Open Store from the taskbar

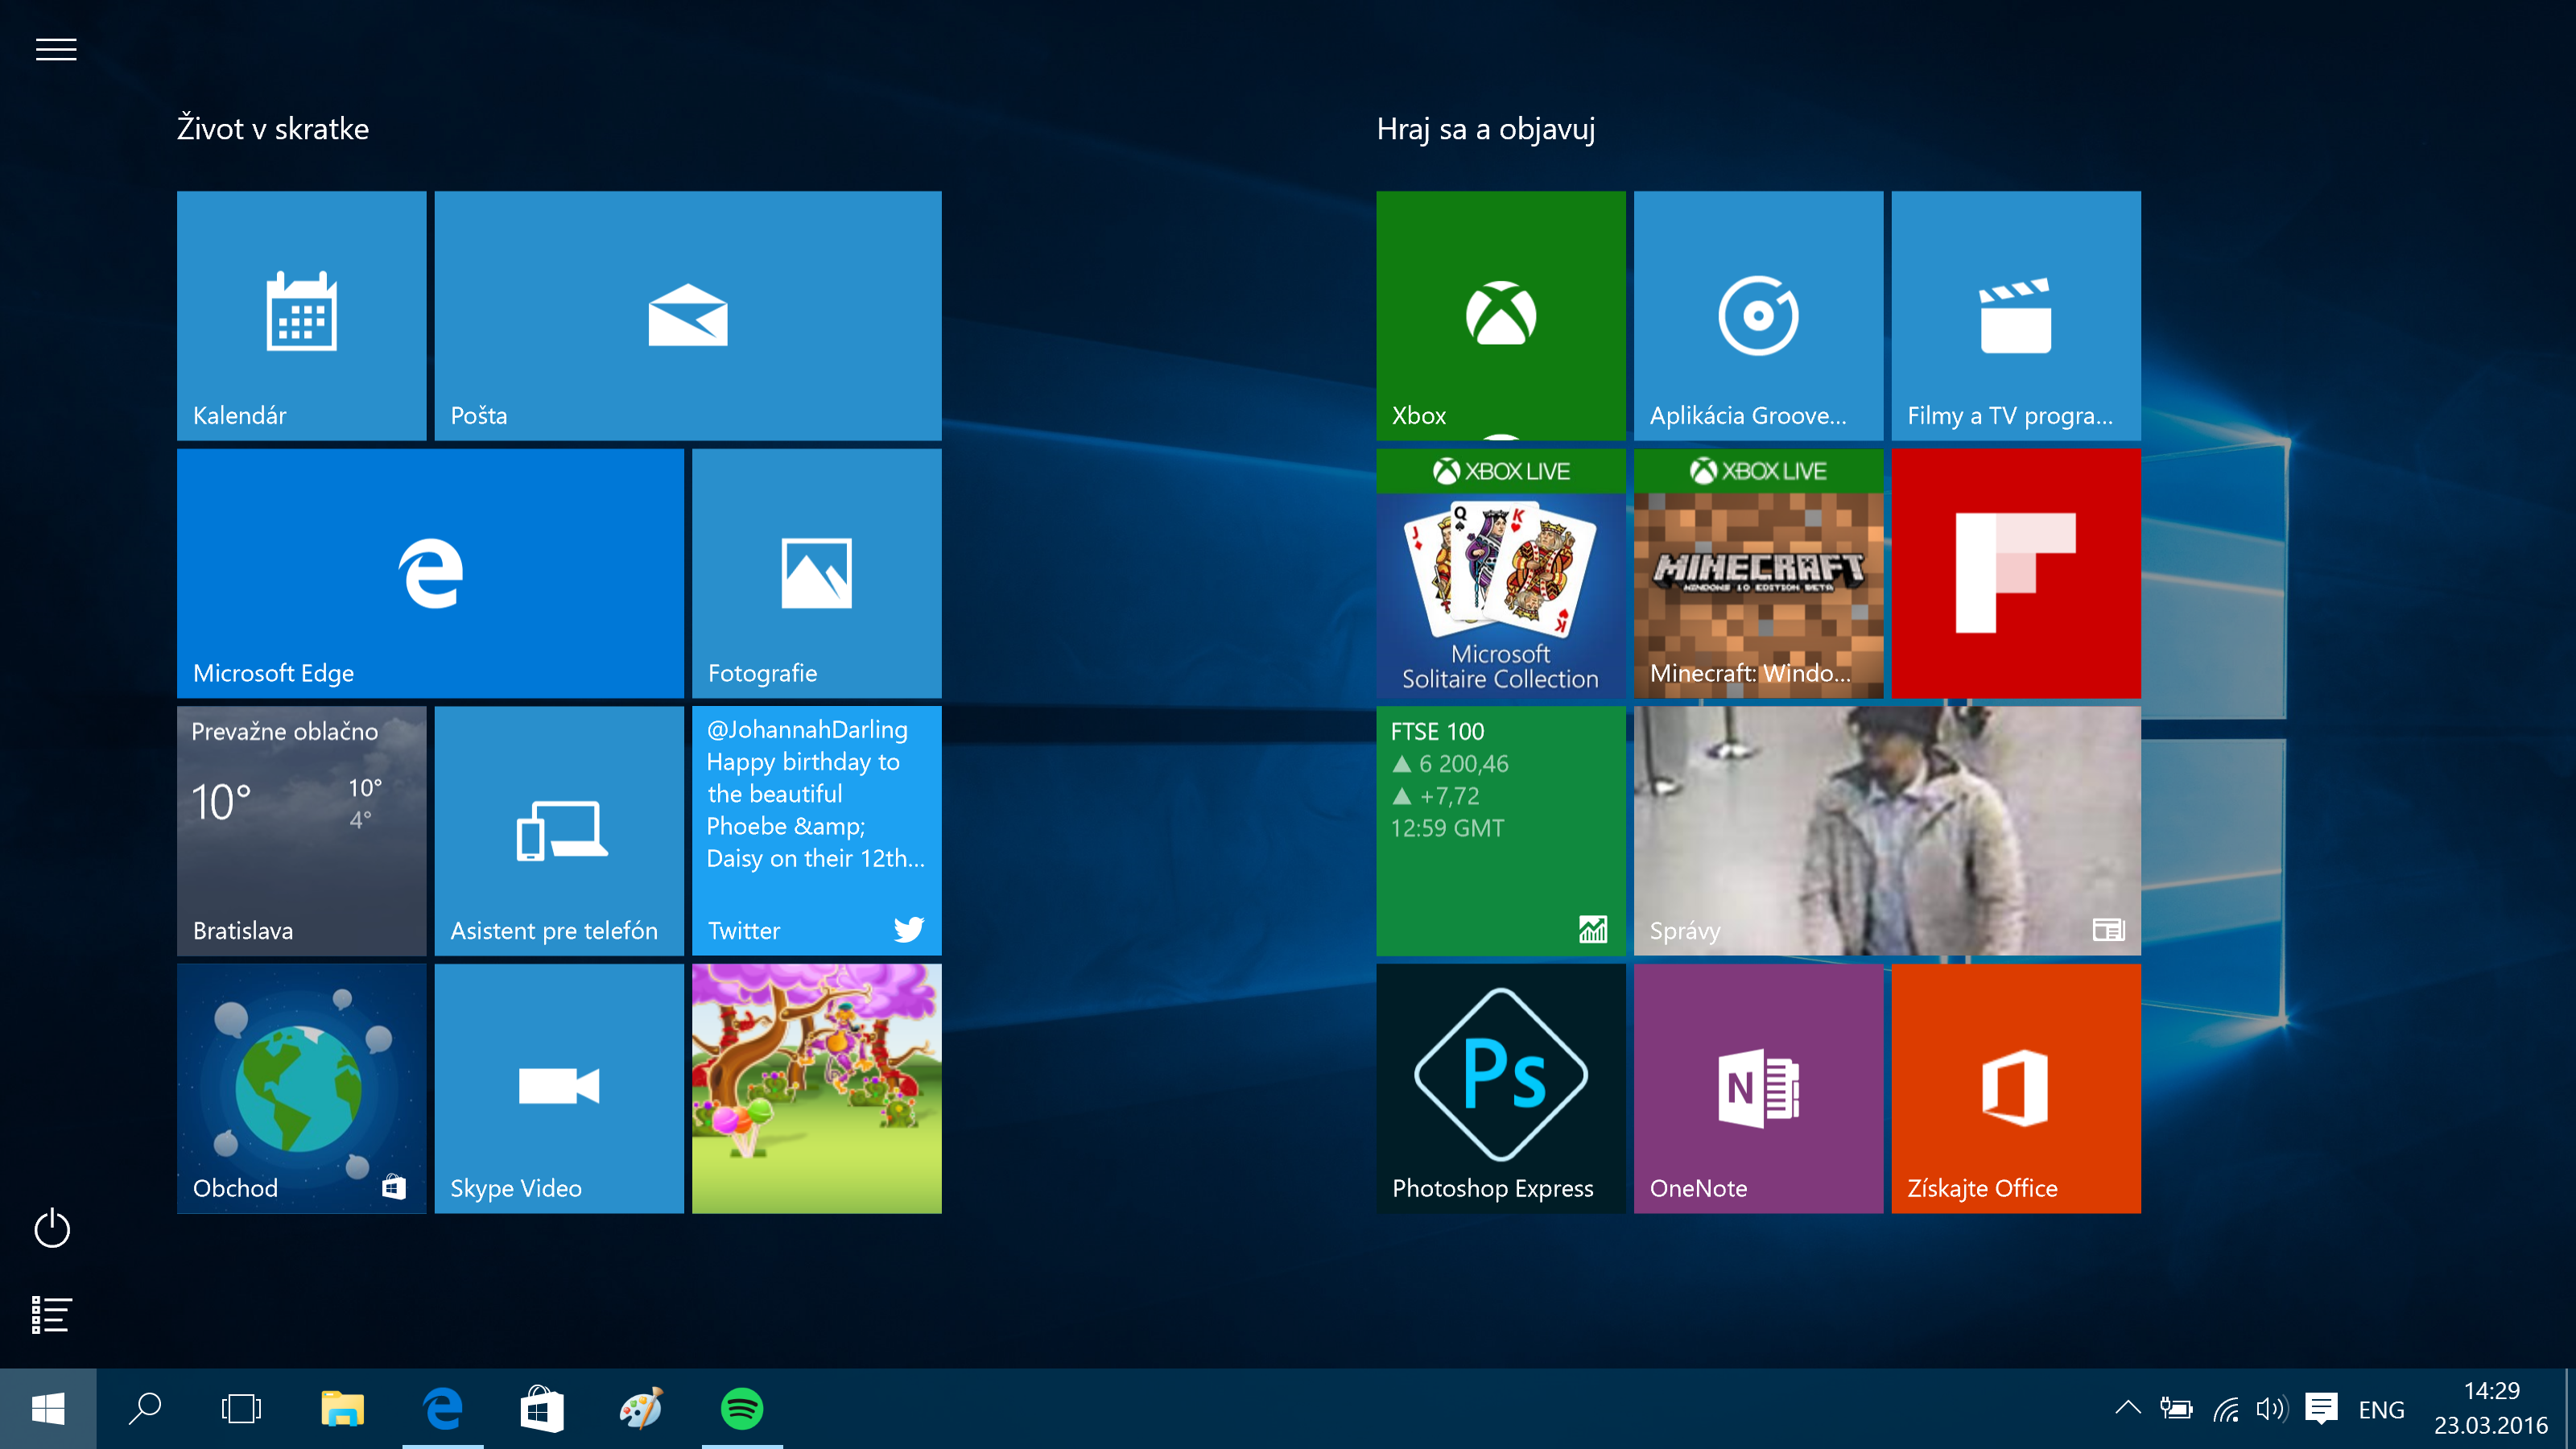coord(542,1408)
